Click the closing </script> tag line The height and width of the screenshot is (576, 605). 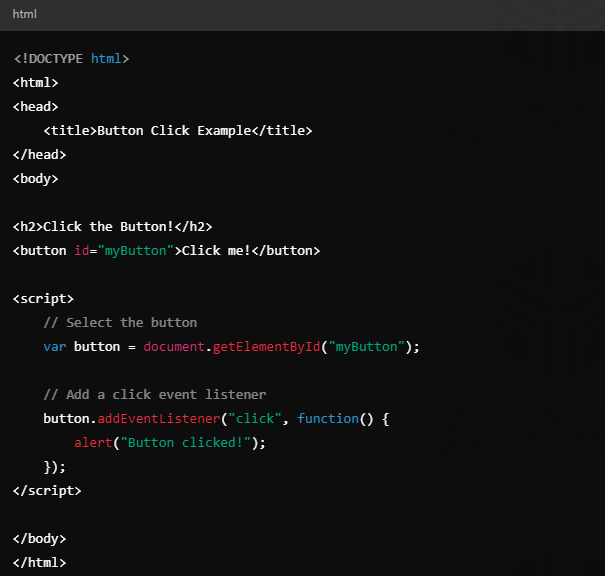point(47,491)
